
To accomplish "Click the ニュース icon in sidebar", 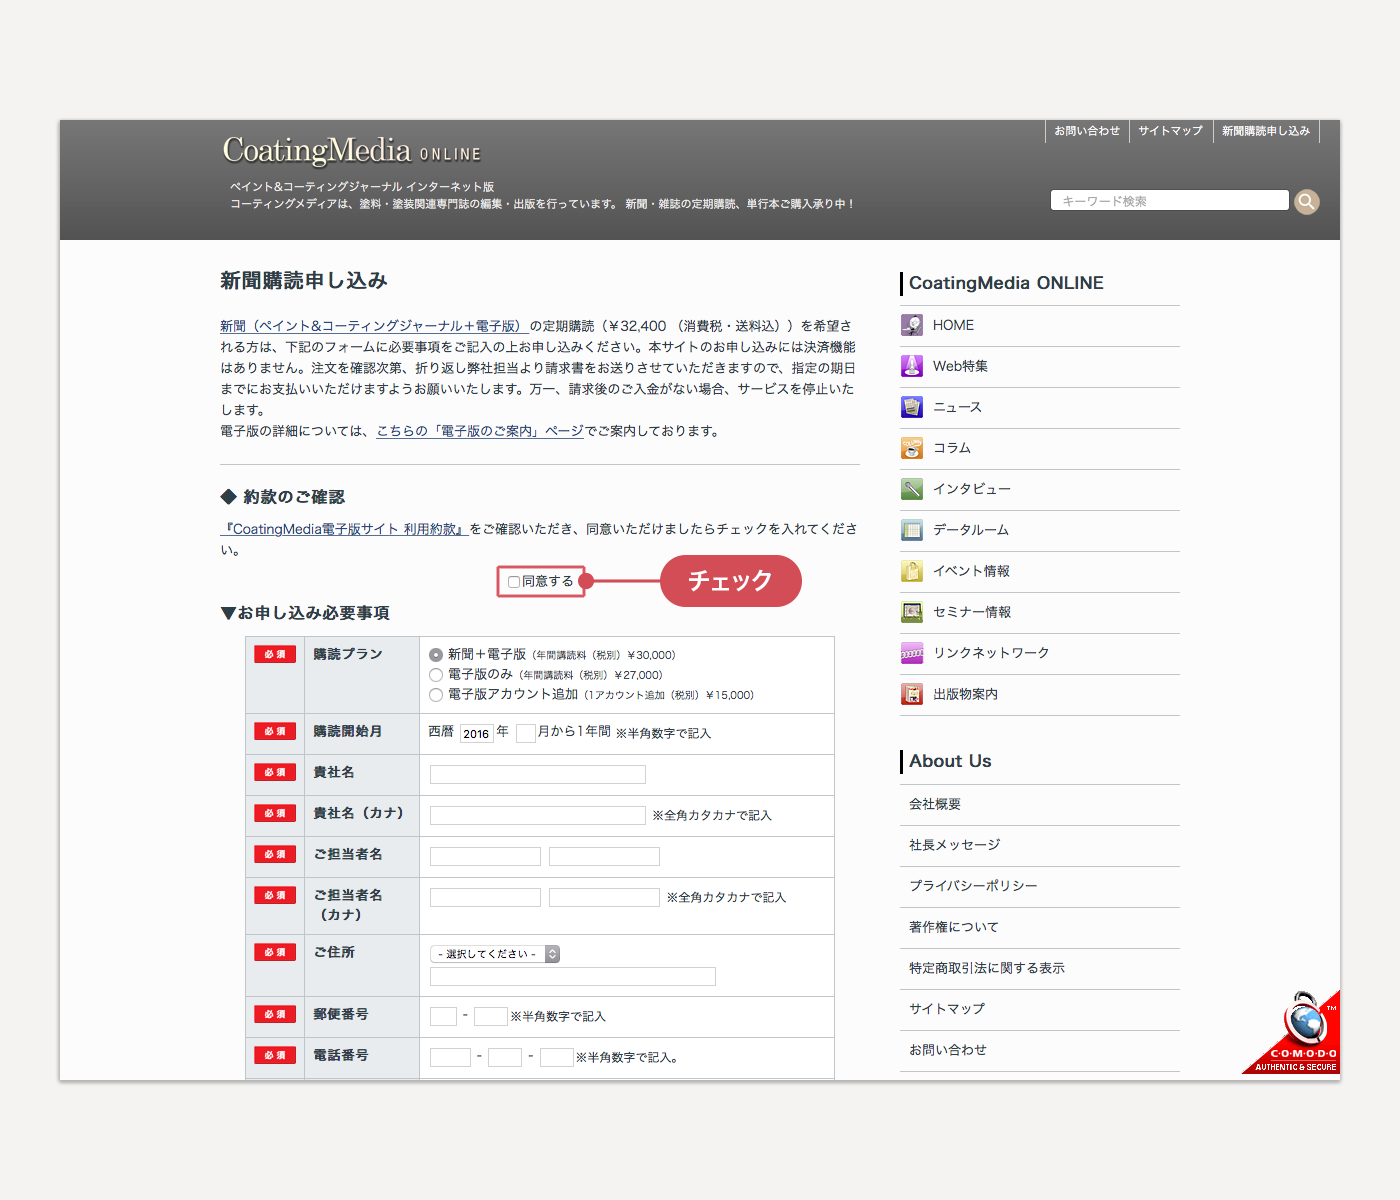I will coord(911,407).
